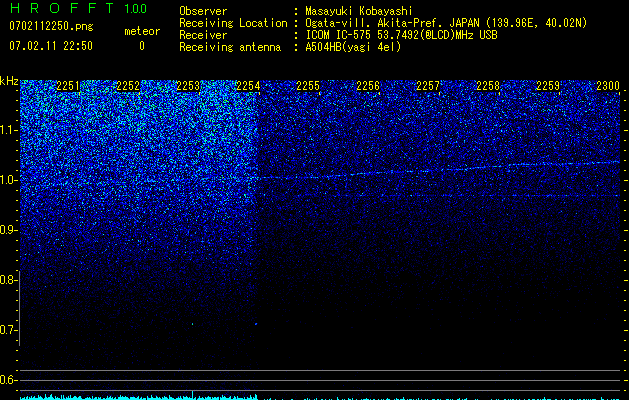Click the 0.9 frequency axis label
The height and width of the screenshot is (400, 629).
(9, 230)
